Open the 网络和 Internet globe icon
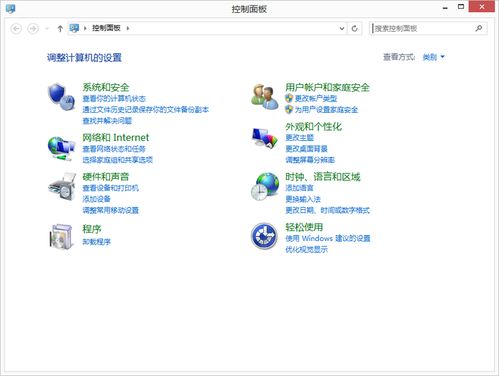 point(61,148)
